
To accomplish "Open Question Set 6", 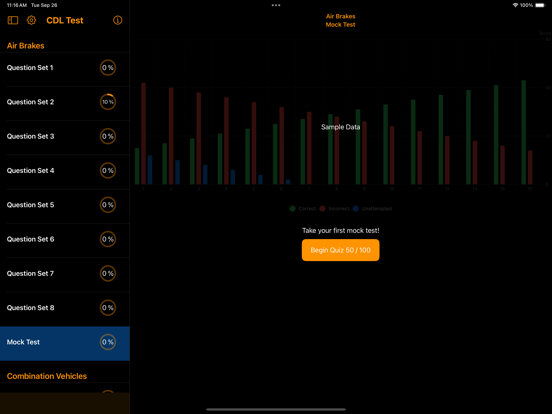I will coord(65,239).
